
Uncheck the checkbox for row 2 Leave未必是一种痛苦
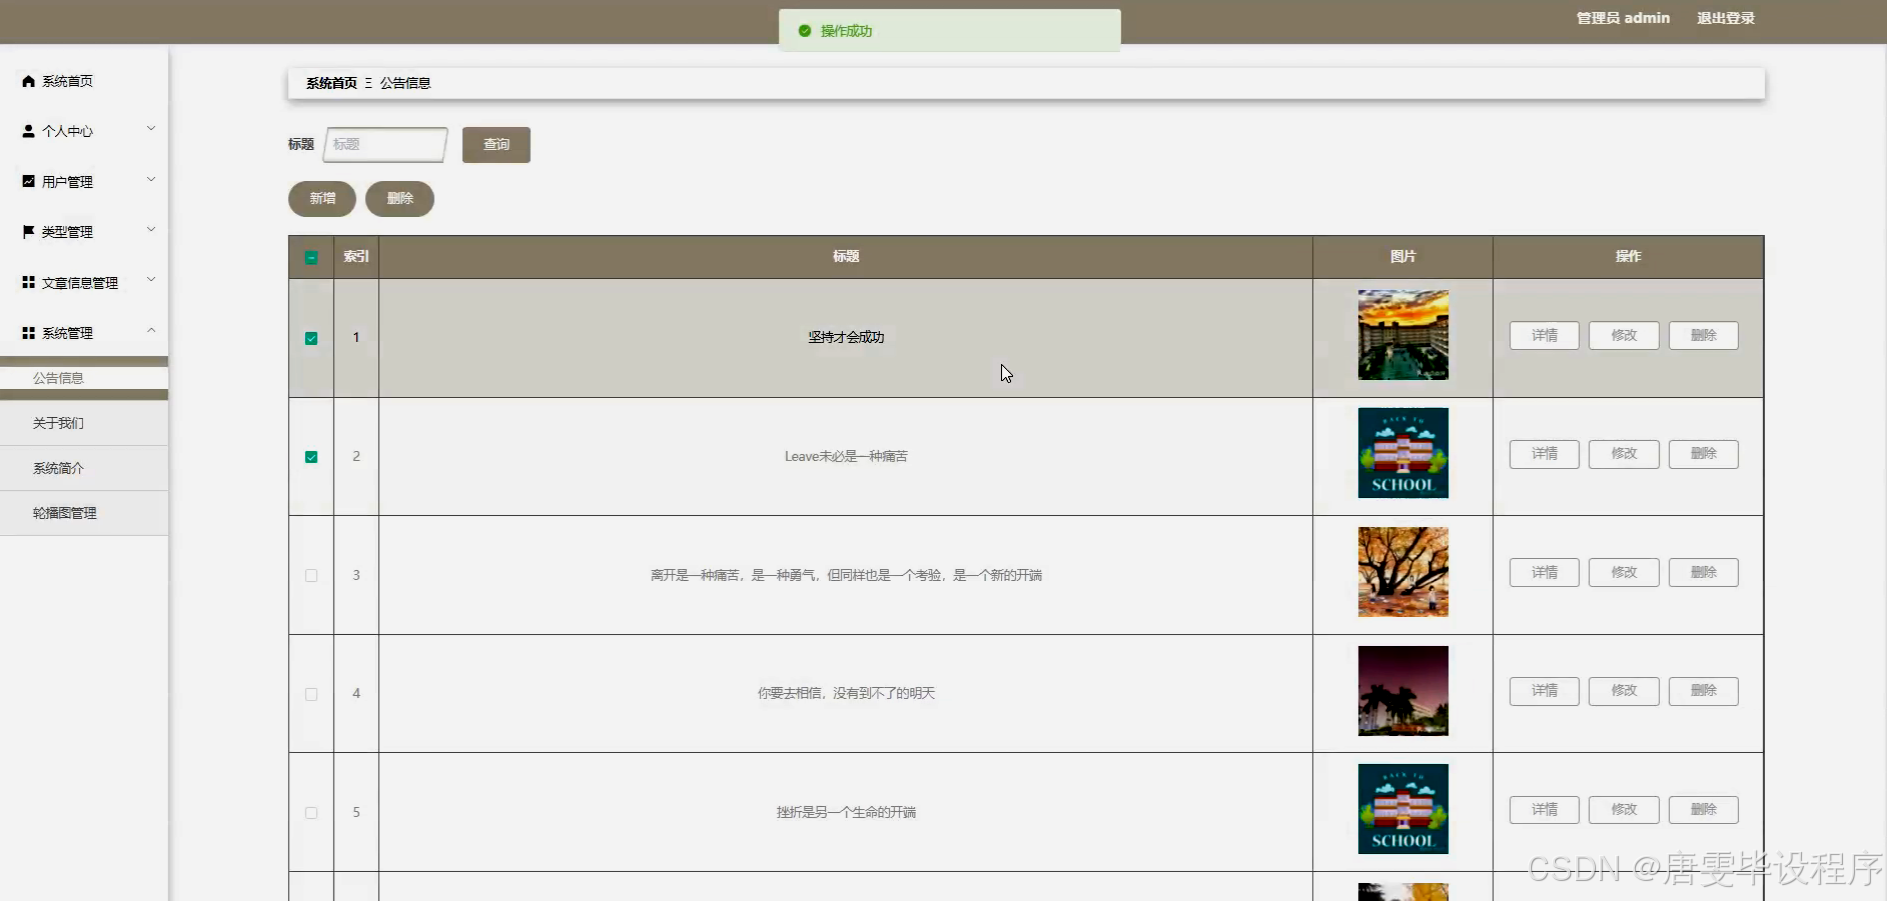coord(311,457)
